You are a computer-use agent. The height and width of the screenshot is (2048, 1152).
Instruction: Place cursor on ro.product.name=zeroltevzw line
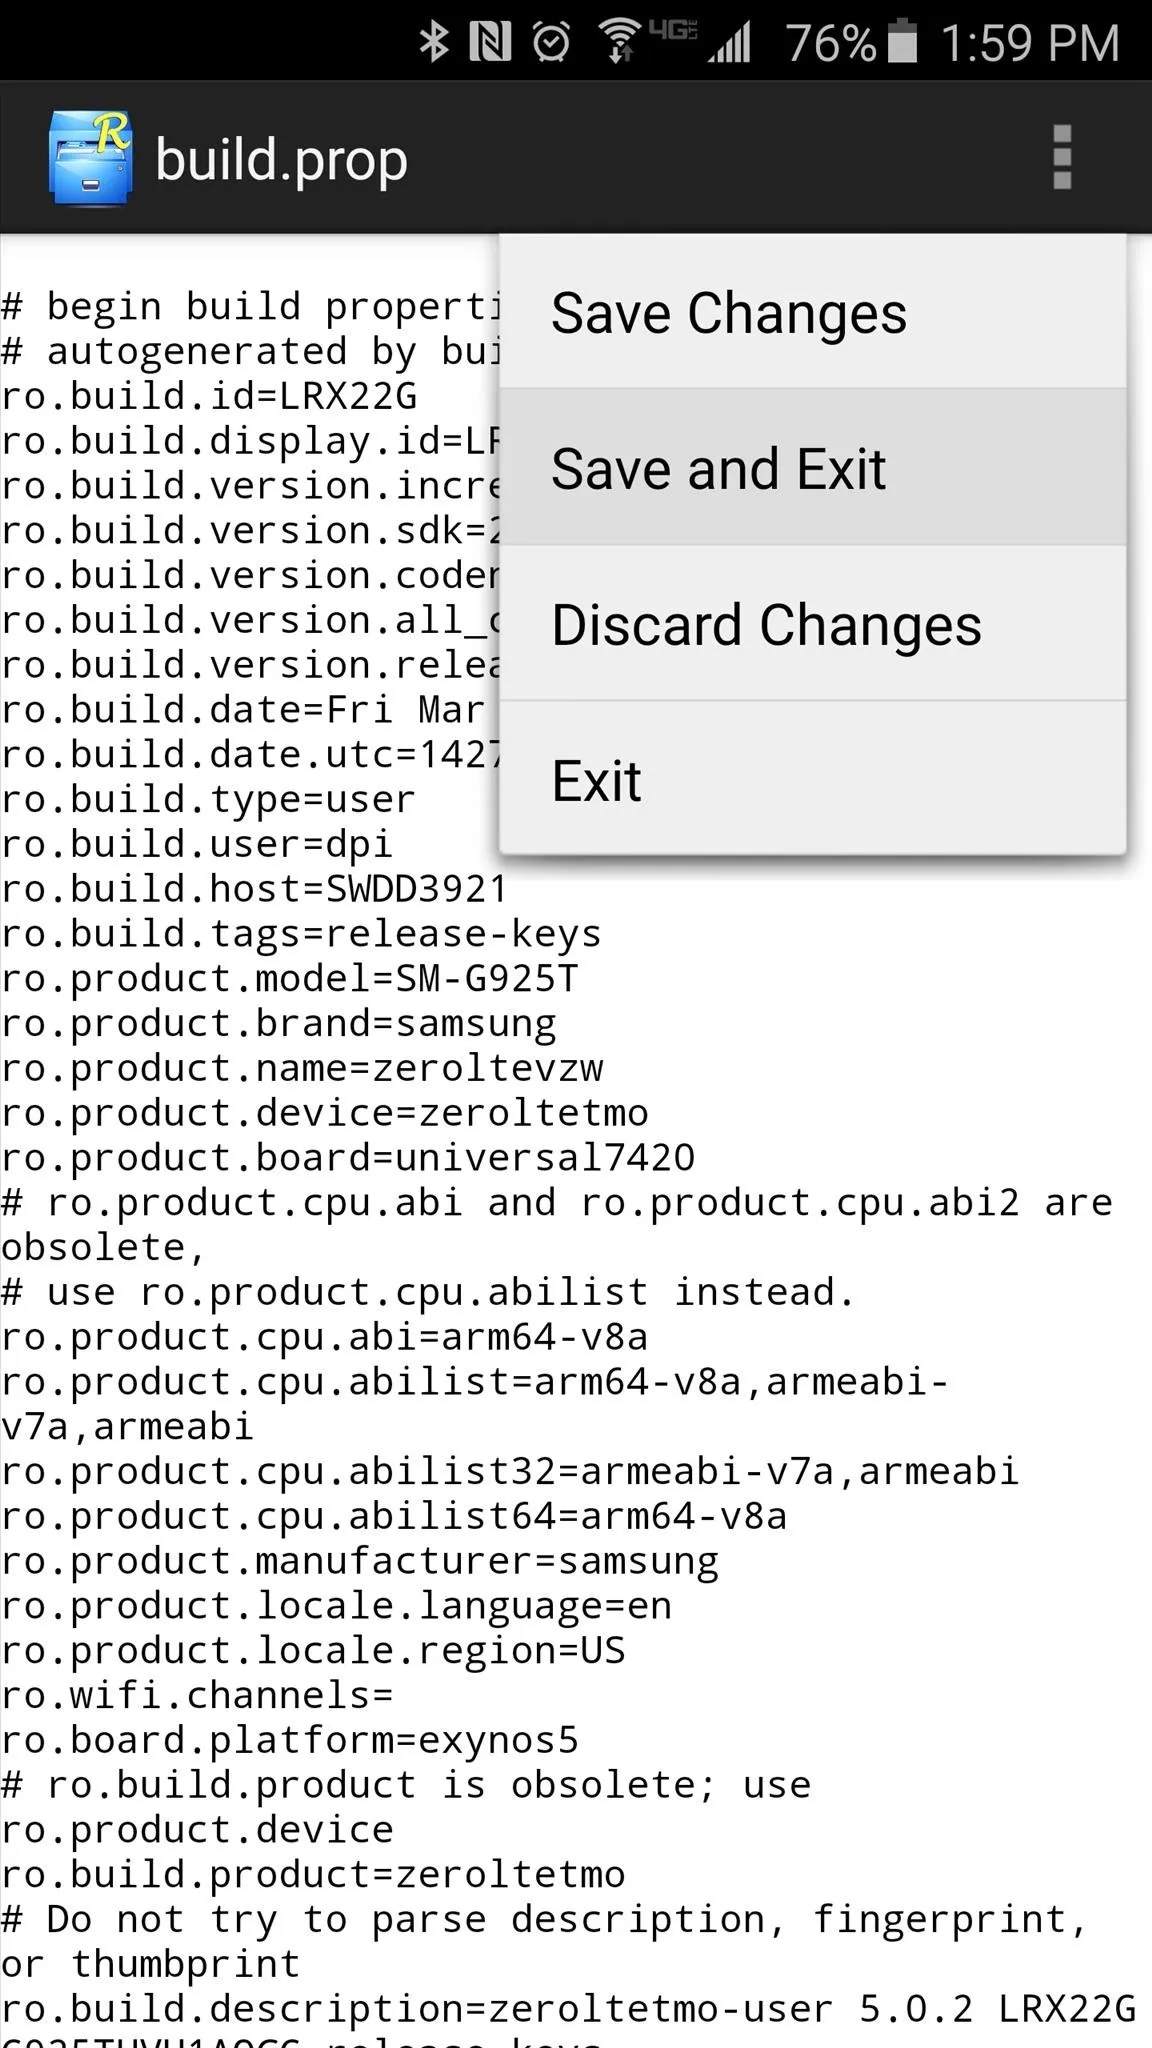(302, 1067)
